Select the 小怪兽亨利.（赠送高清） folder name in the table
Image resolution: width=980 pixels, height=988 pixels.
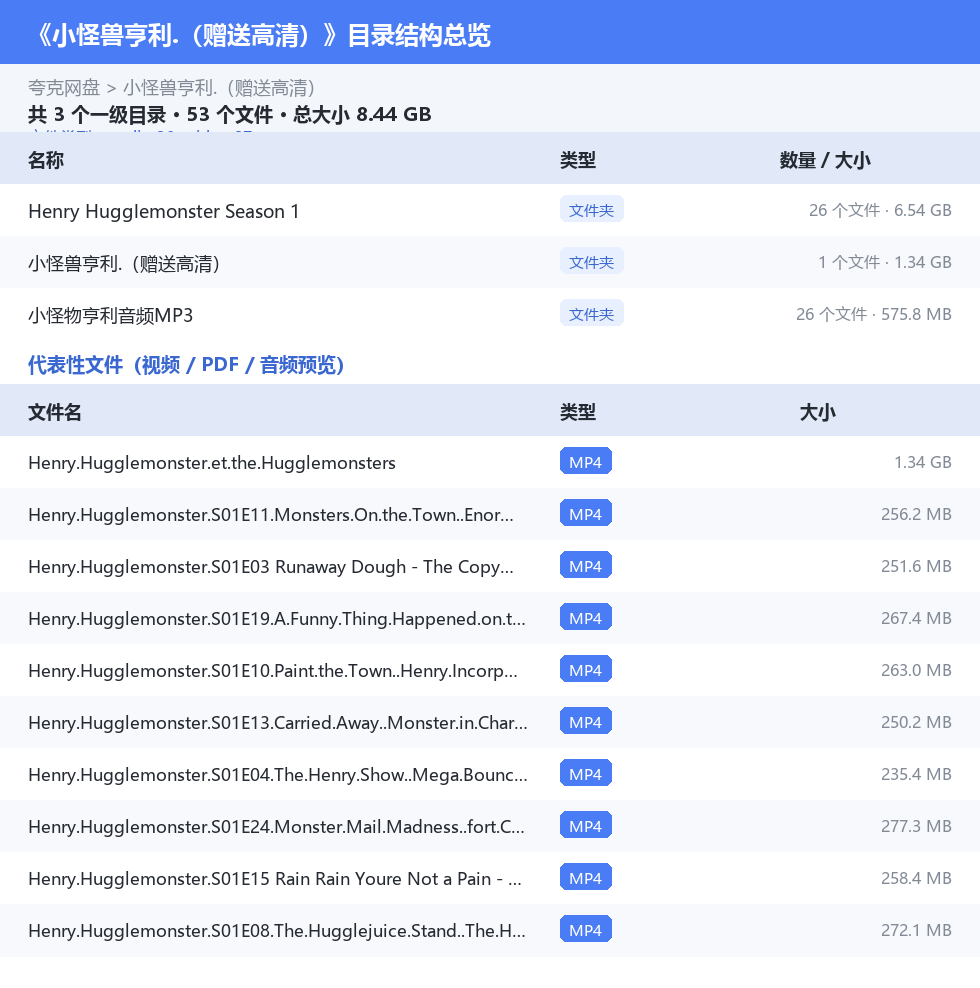pos(124,263)
